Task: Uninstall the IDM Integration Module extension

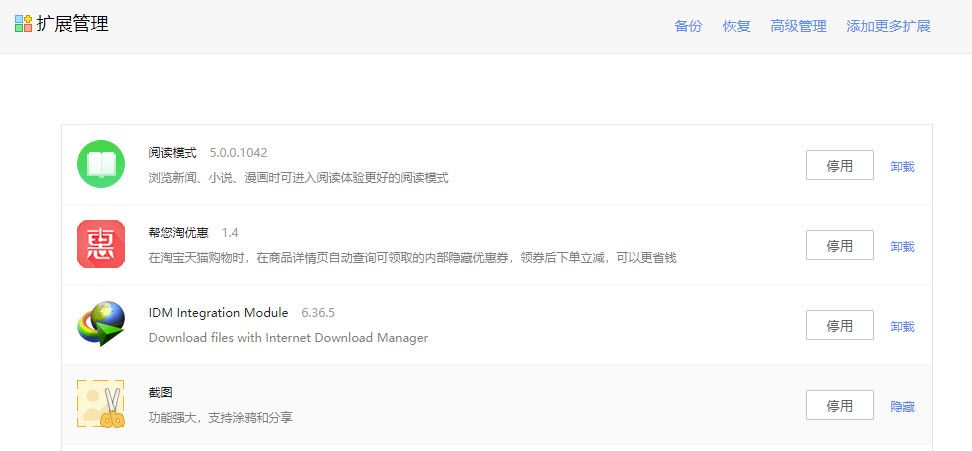Action: coord(902,327)
